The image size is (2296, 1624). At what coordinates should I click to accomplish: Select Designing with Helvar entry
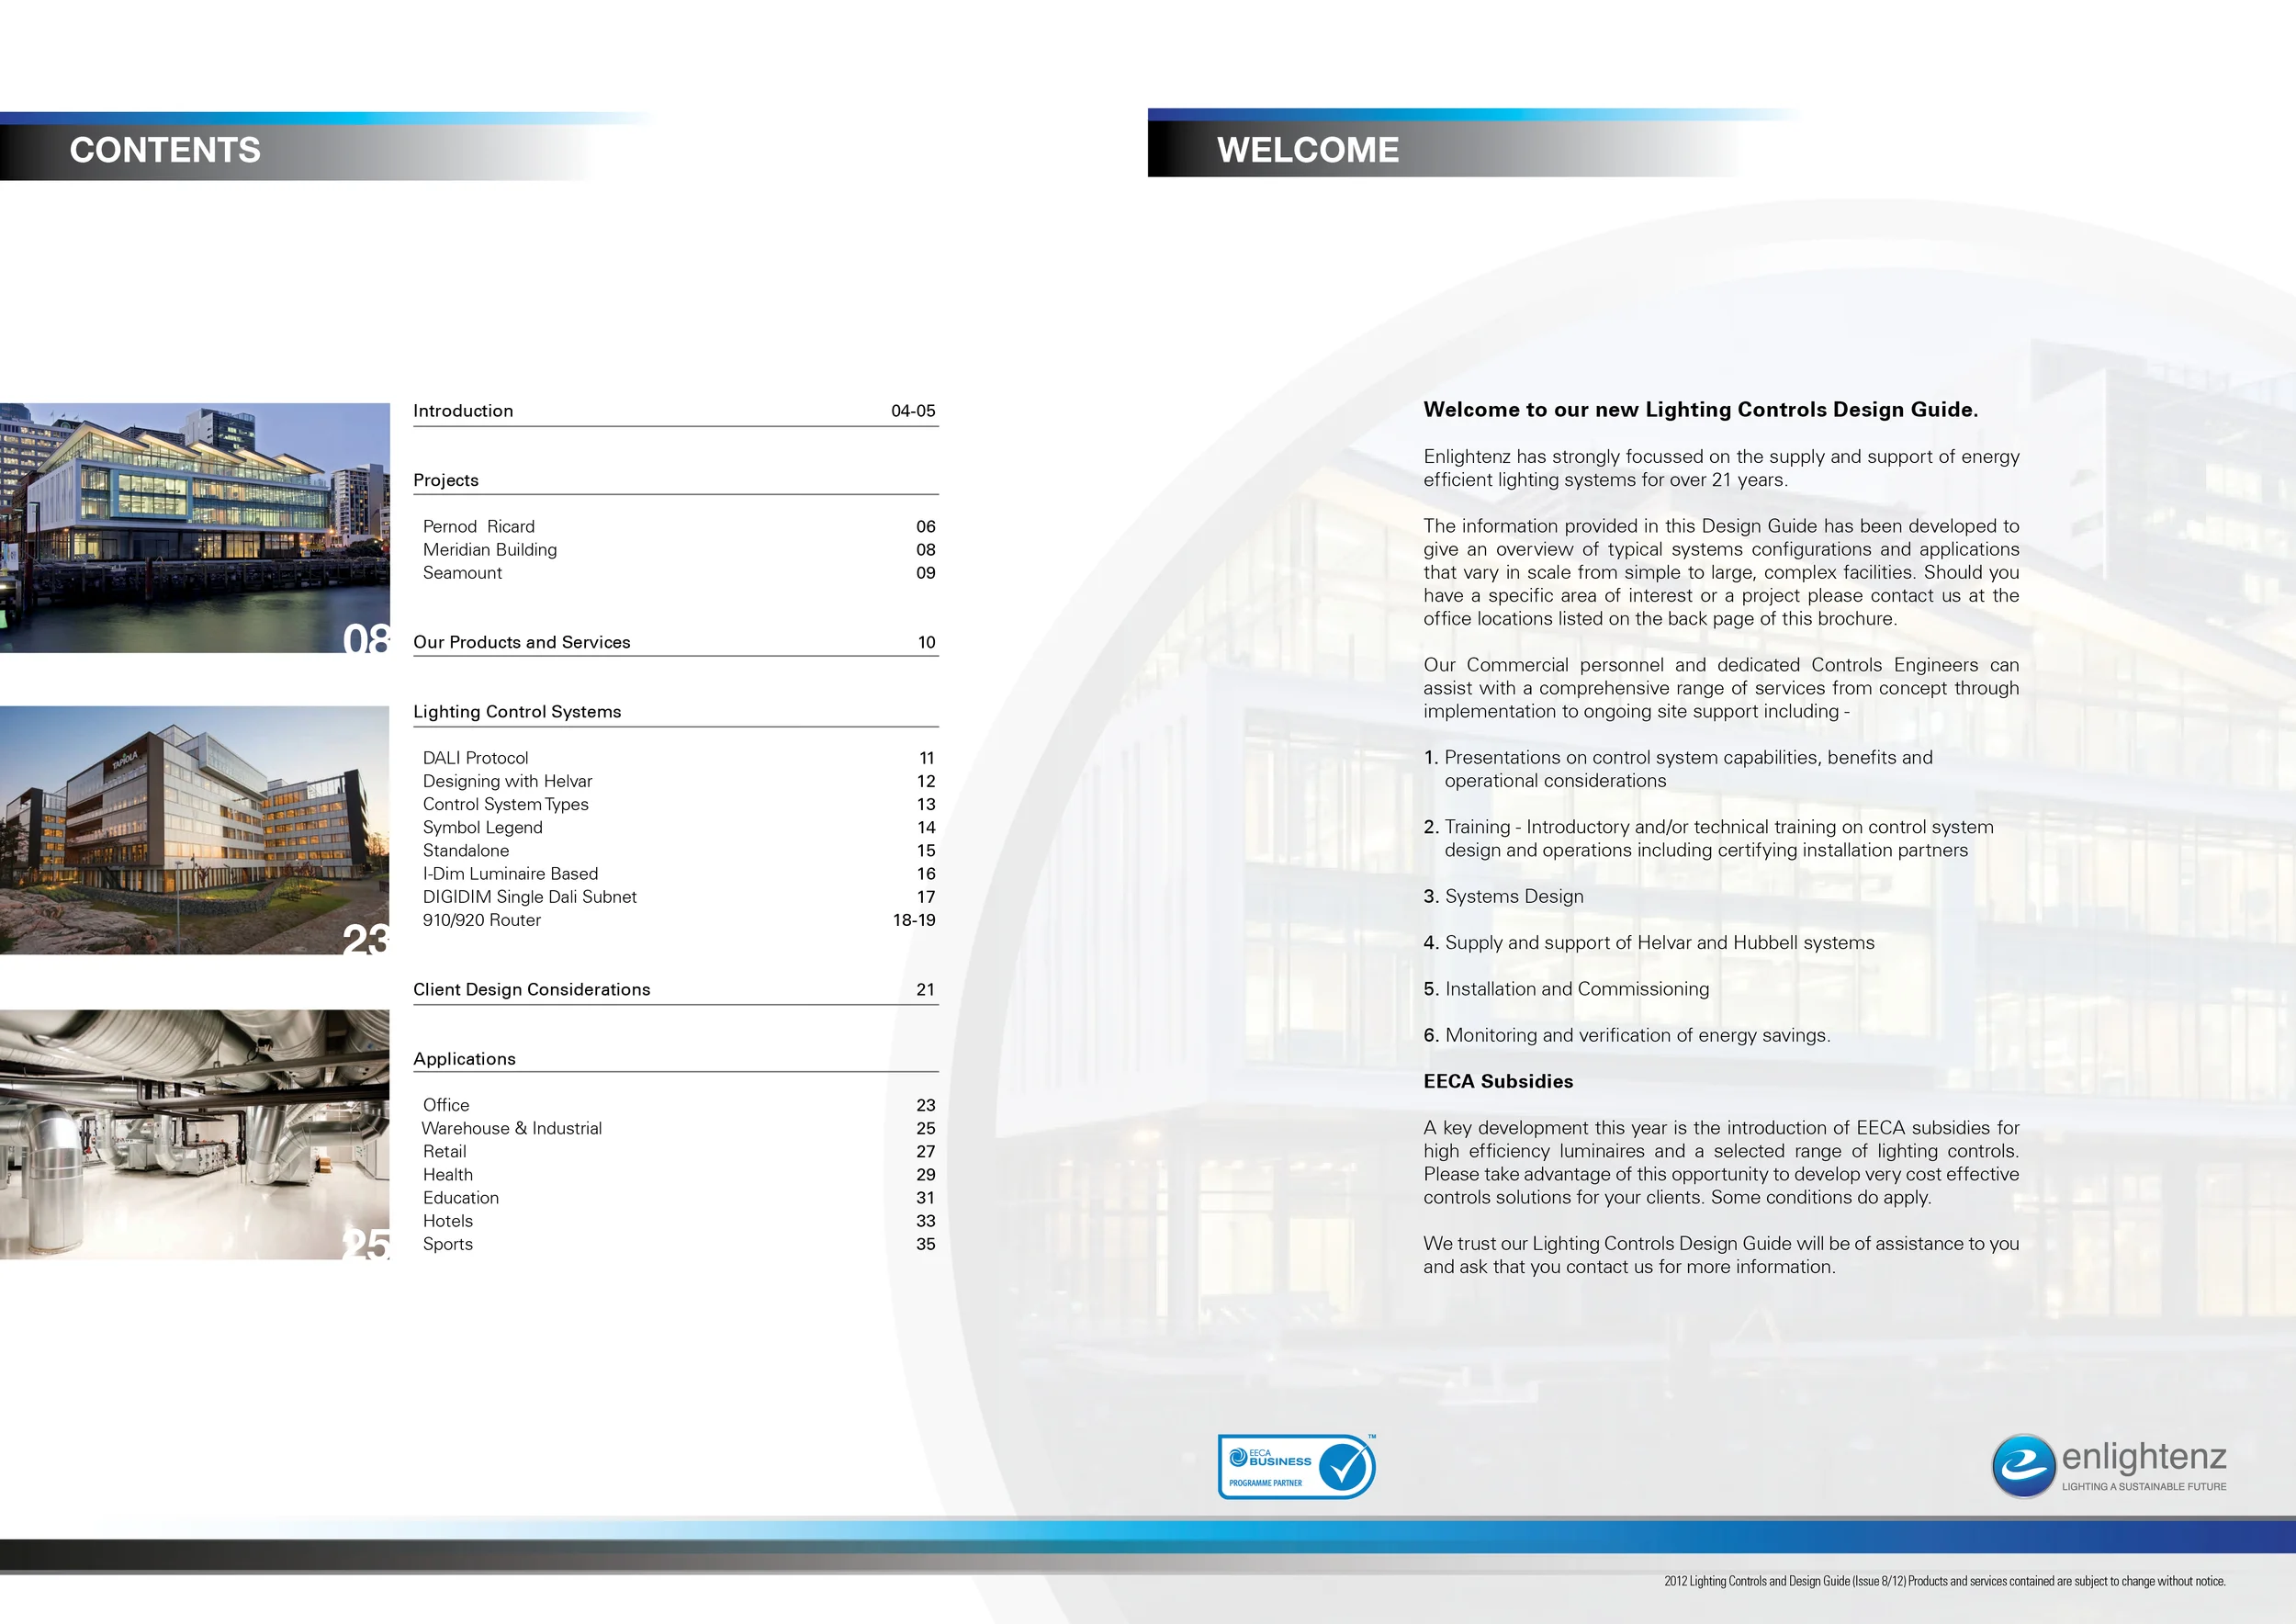pyautogui.click(x=507, y=781)
